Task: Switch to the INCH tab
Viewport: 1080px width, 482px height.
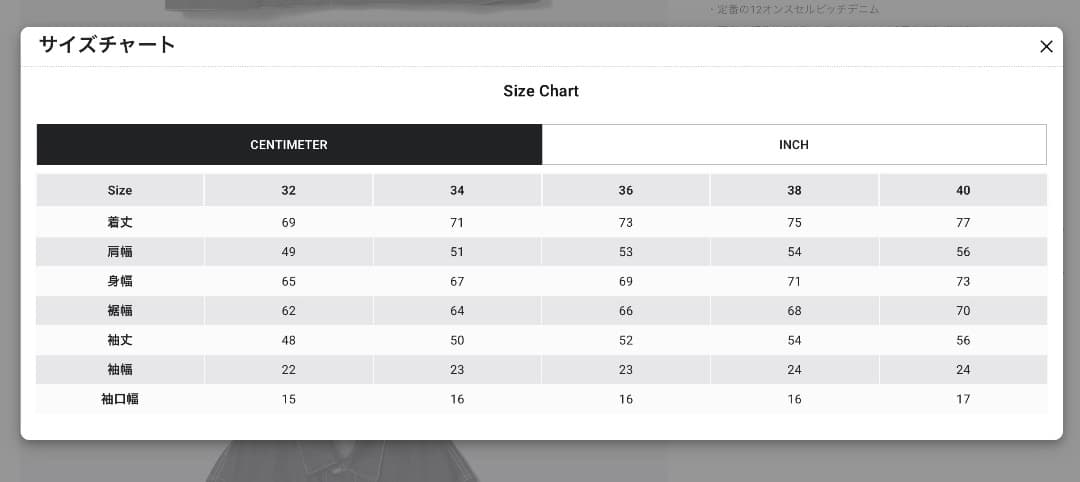Action: (x=794, y=145)
